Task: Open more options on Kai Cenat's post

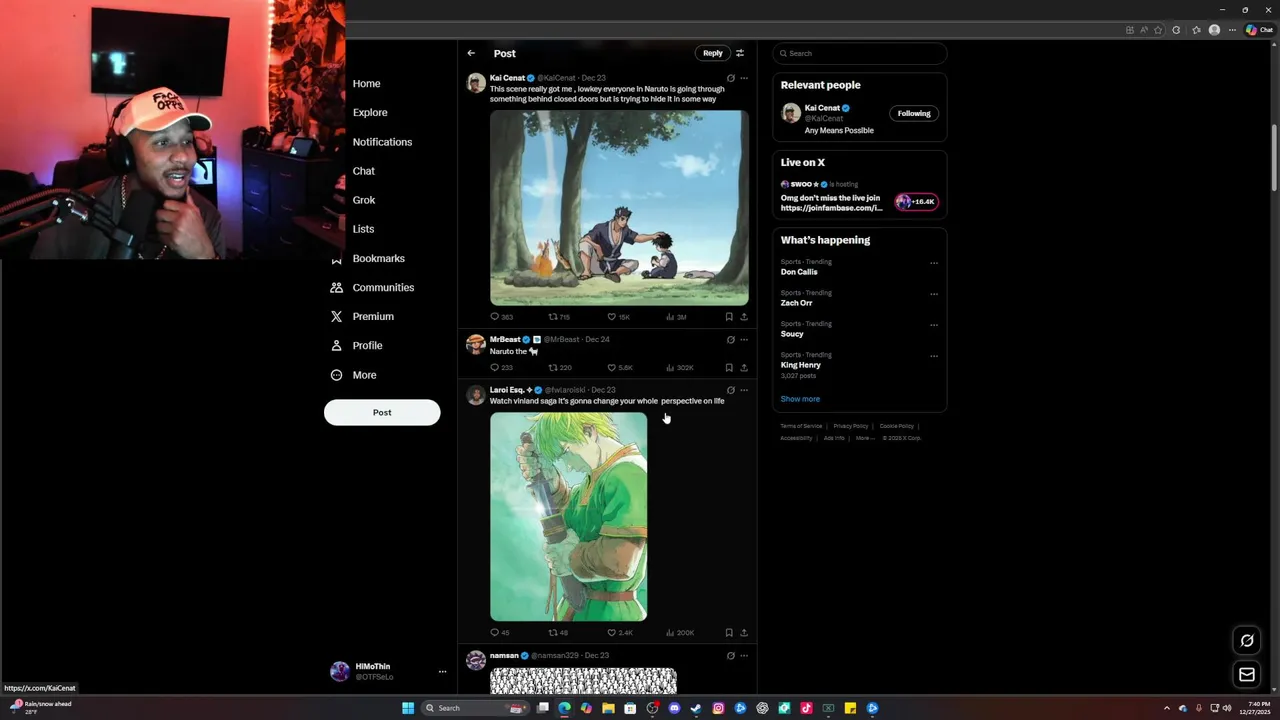Action: tap(744, 78)
